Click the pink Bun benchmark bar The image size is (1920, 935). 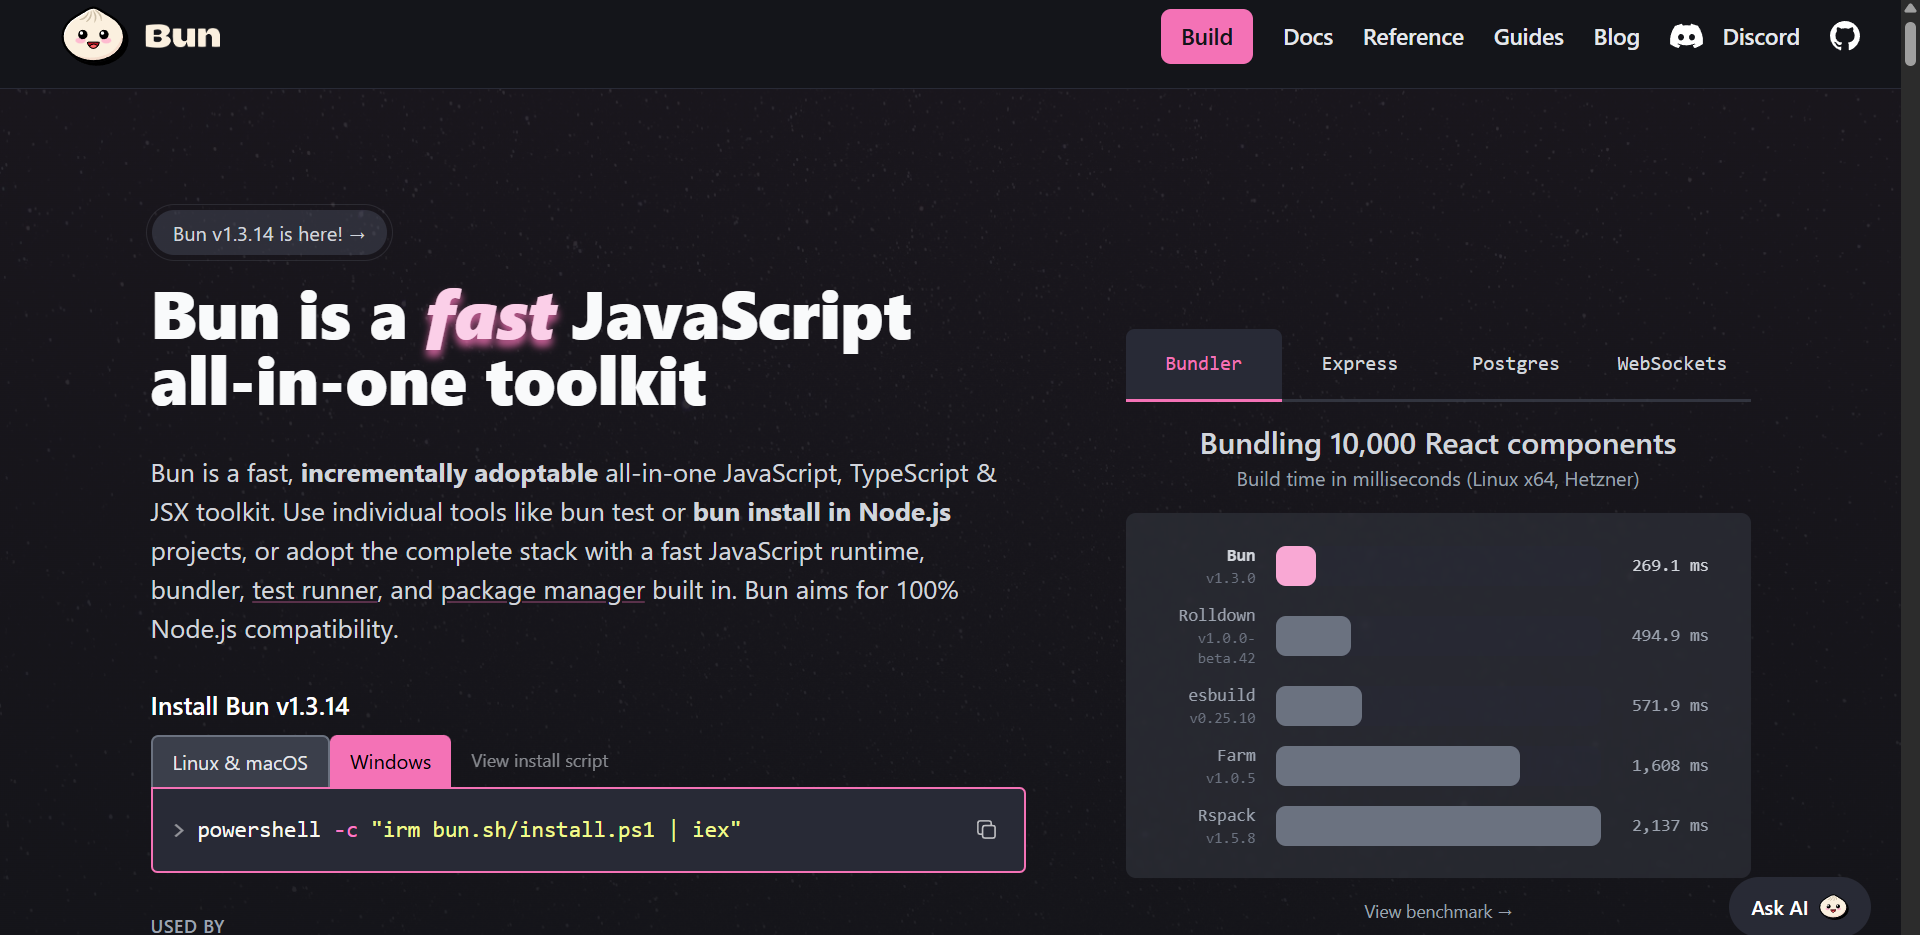[x=1295, y=566]
